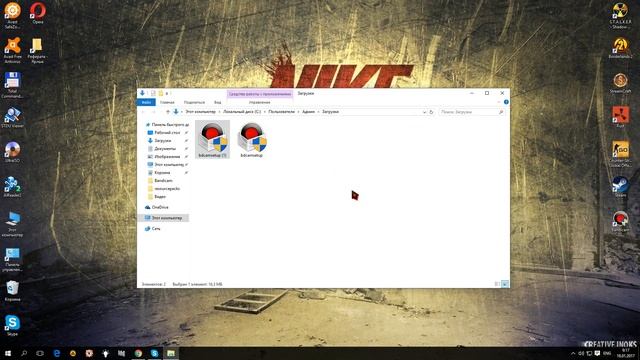This screenshot has width=640, height=360.
Task: Switch to Chrome in the taskbar
Action: click(x=138, y=353)
